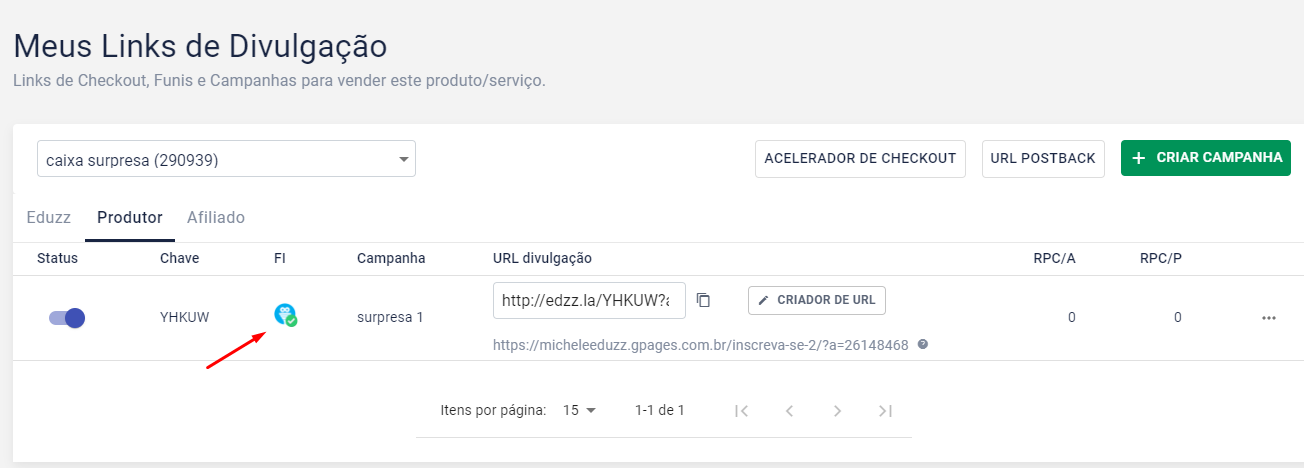Image resolution: width=1304 pixels, height=468 pixels.
Task: Go to first page of results
Action: click(741, 410)
